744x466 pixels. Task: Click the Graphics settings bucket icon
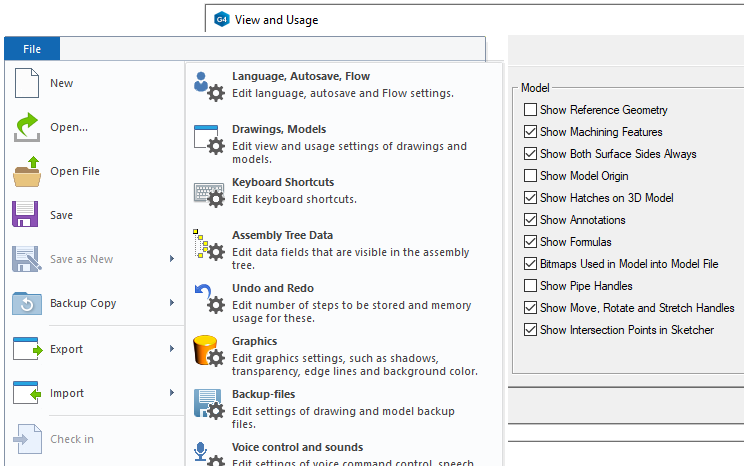pos(208,351)
